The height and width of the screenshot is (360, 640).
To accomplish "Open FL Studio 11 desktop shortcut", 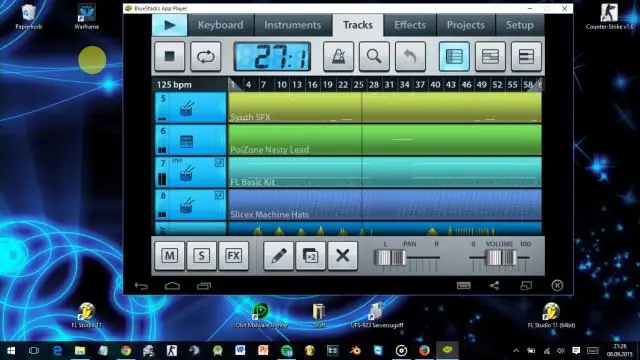I will [87, 315].
